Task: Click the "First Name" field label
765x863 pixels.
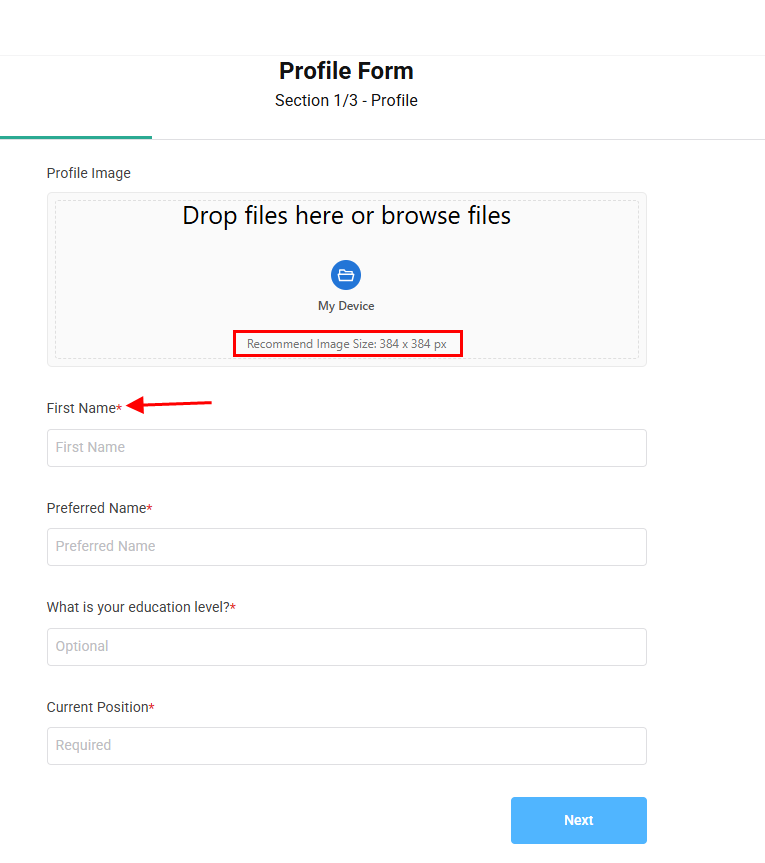Action: pos(81,408)
